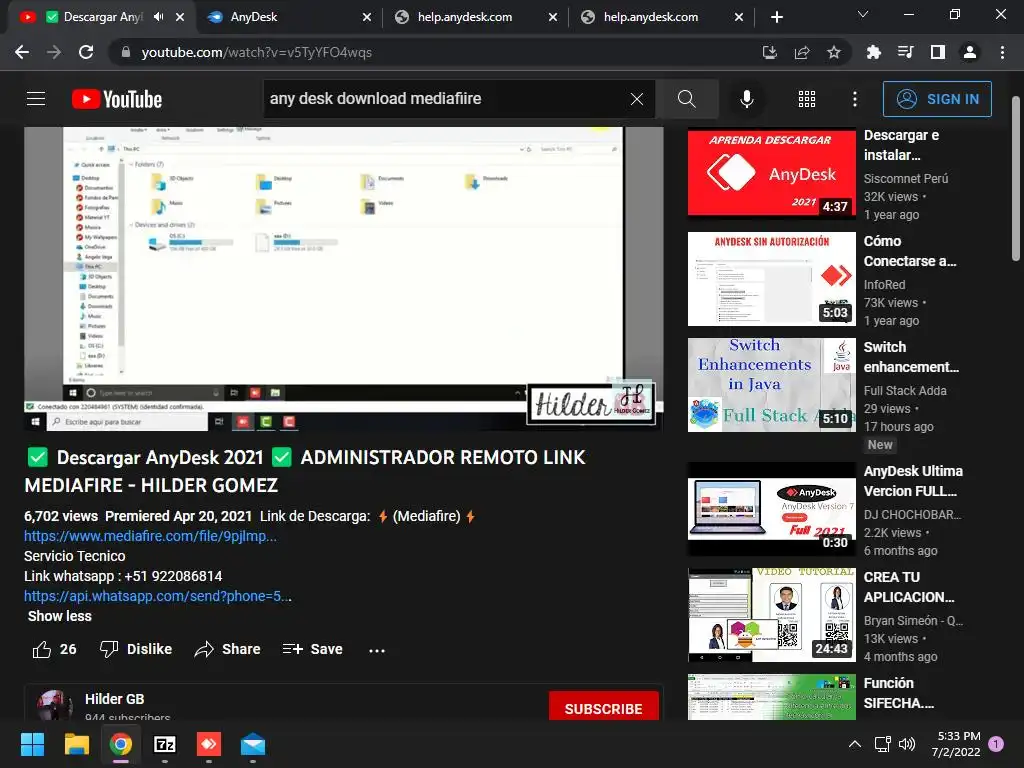The image size is (1024, 768).
Task: Switch to the AnyDesk browser tab
Action: [x=287, y=17]
